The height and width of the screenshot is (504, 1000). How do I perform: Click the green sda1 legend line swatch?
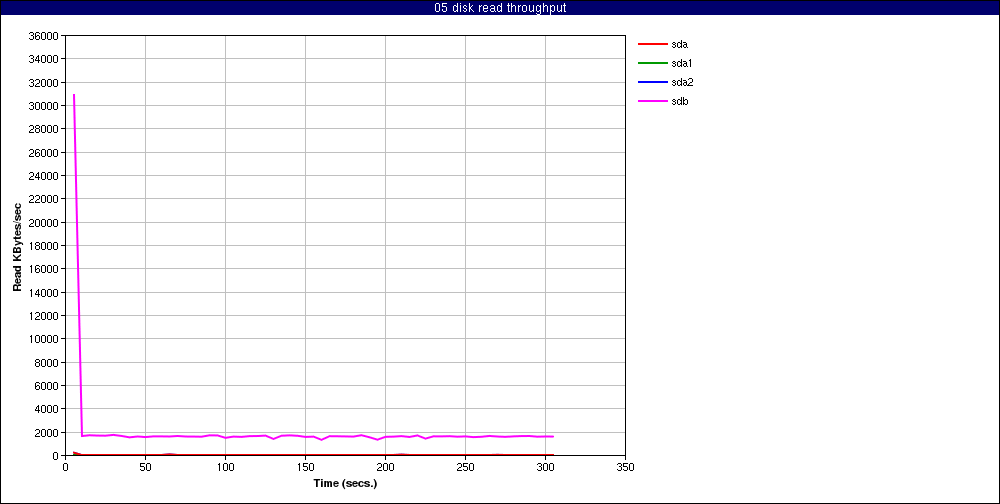652,63
